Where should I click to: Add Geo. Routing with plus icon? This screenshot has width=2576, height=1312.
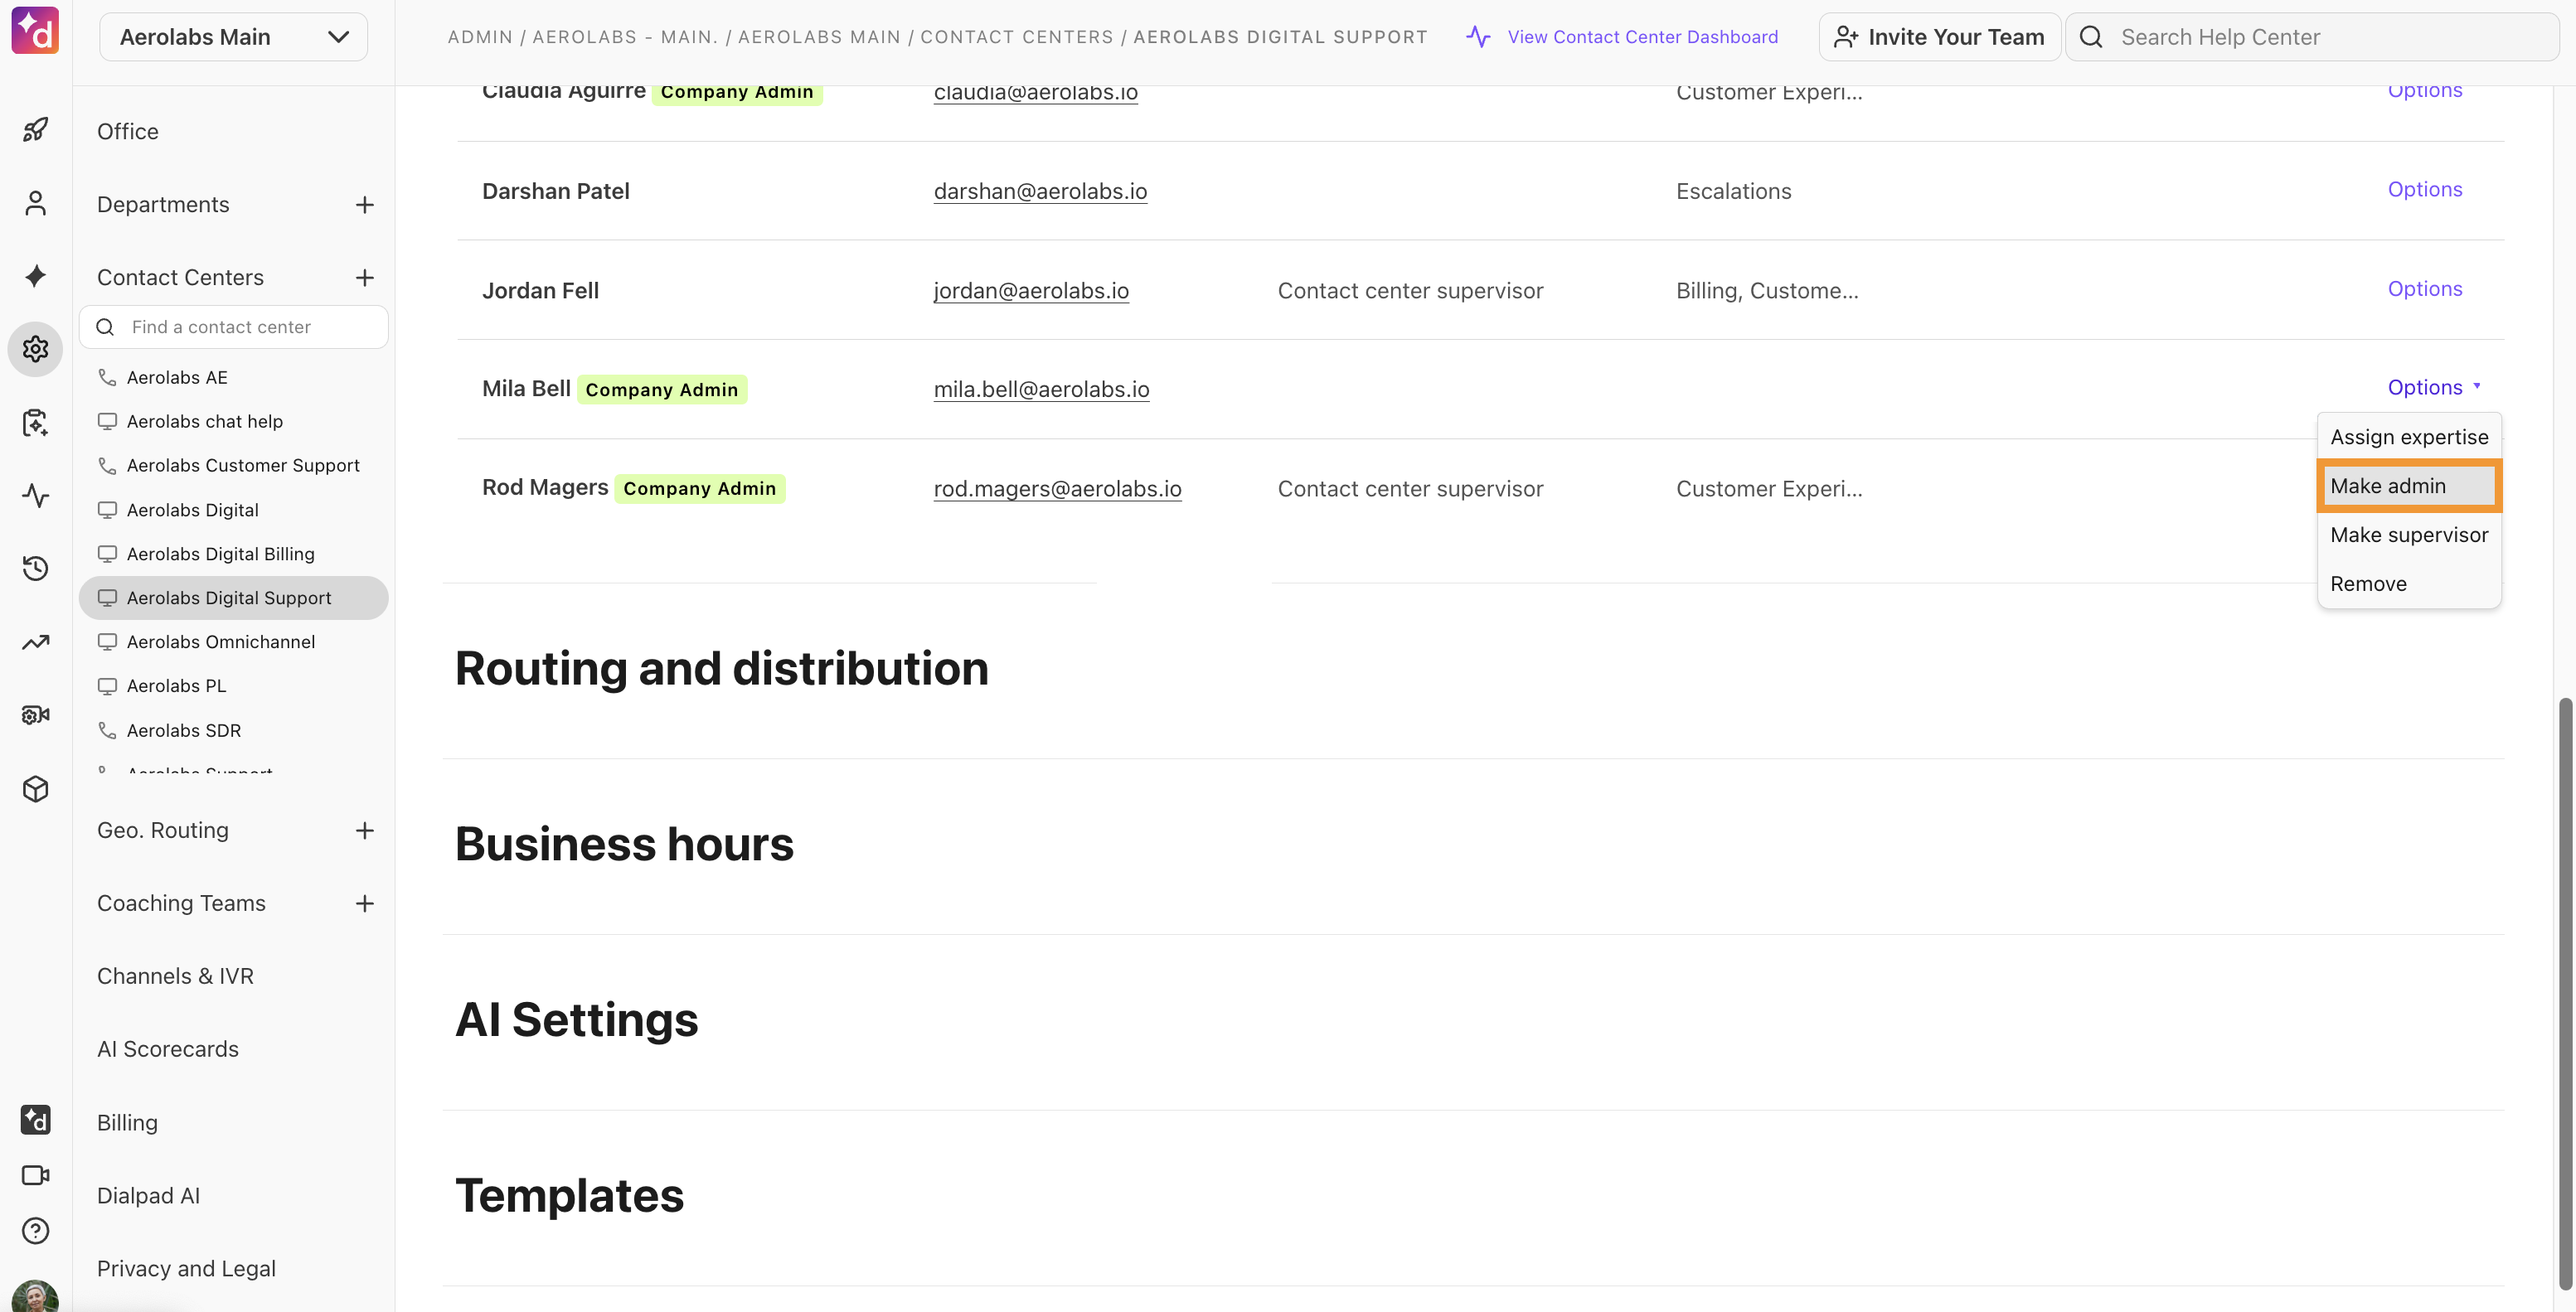click(x=365, y=831)
